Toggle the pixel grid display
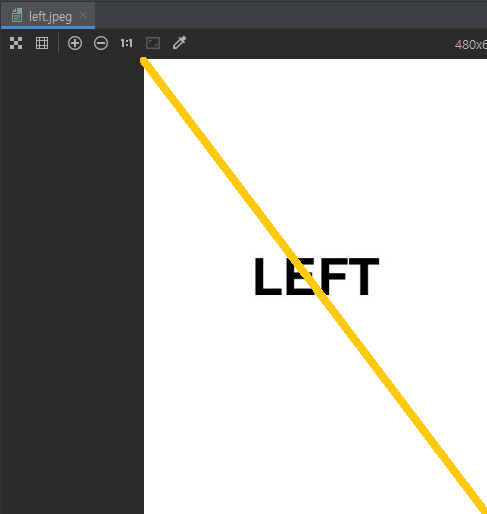The image size is (487, 514). coord(42,43)
